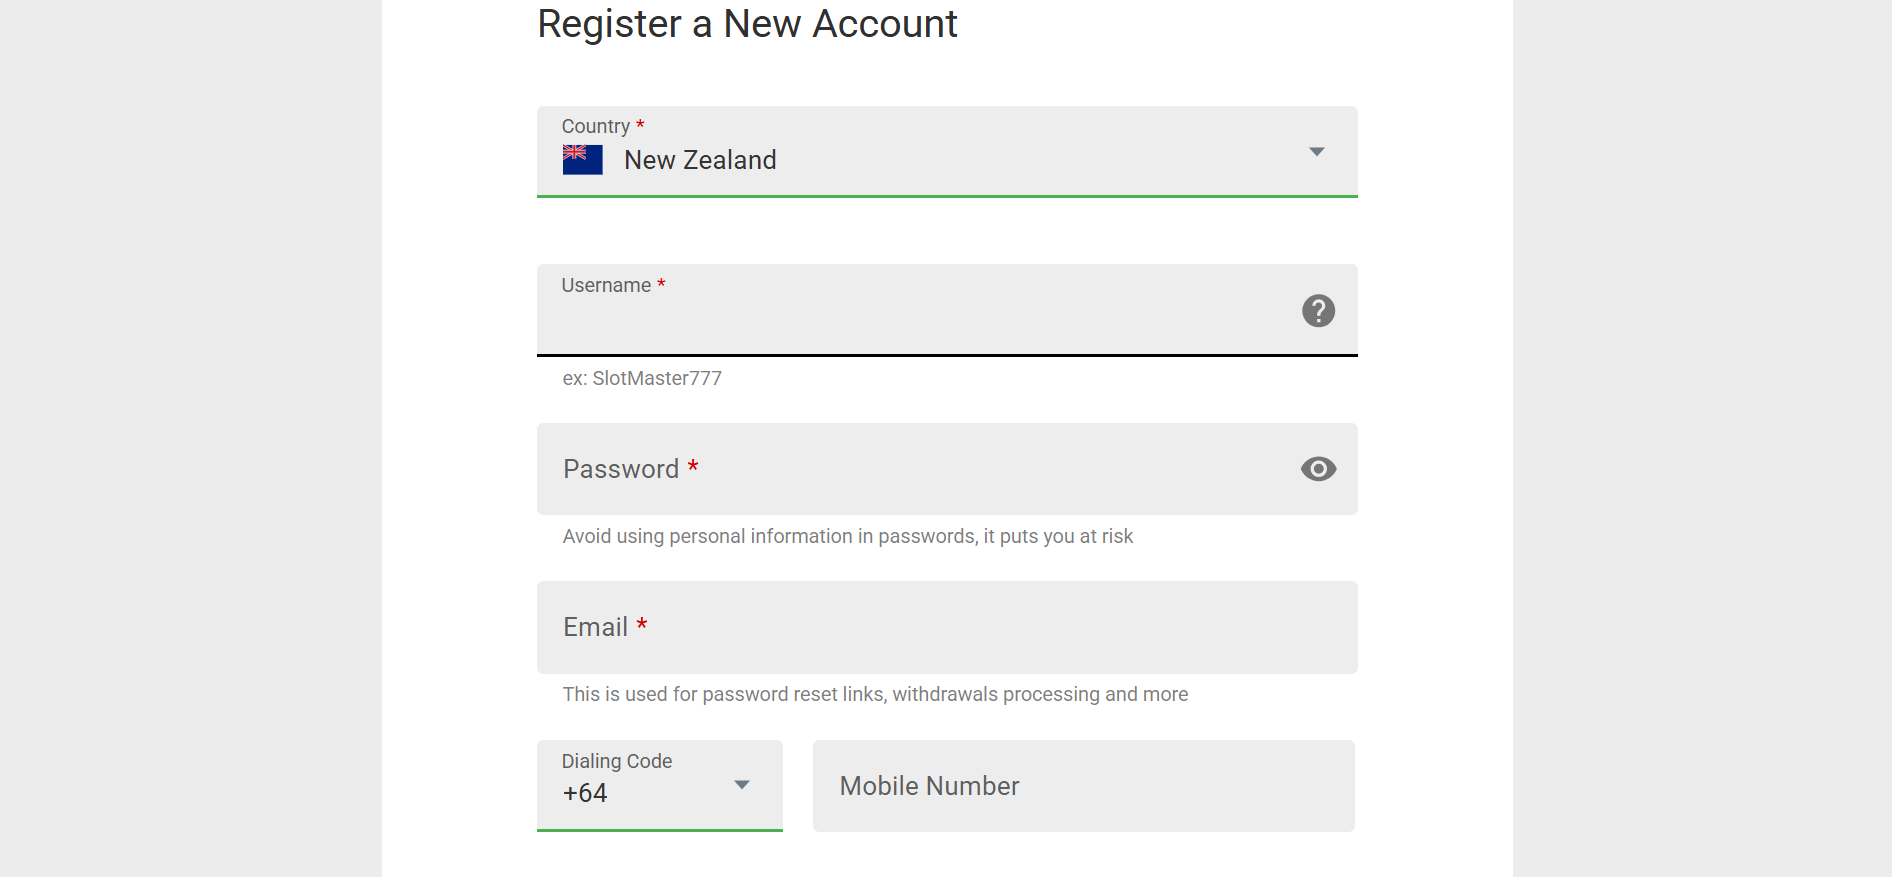
Task: Select the +64 dialing code value
Action: point(585,793)
